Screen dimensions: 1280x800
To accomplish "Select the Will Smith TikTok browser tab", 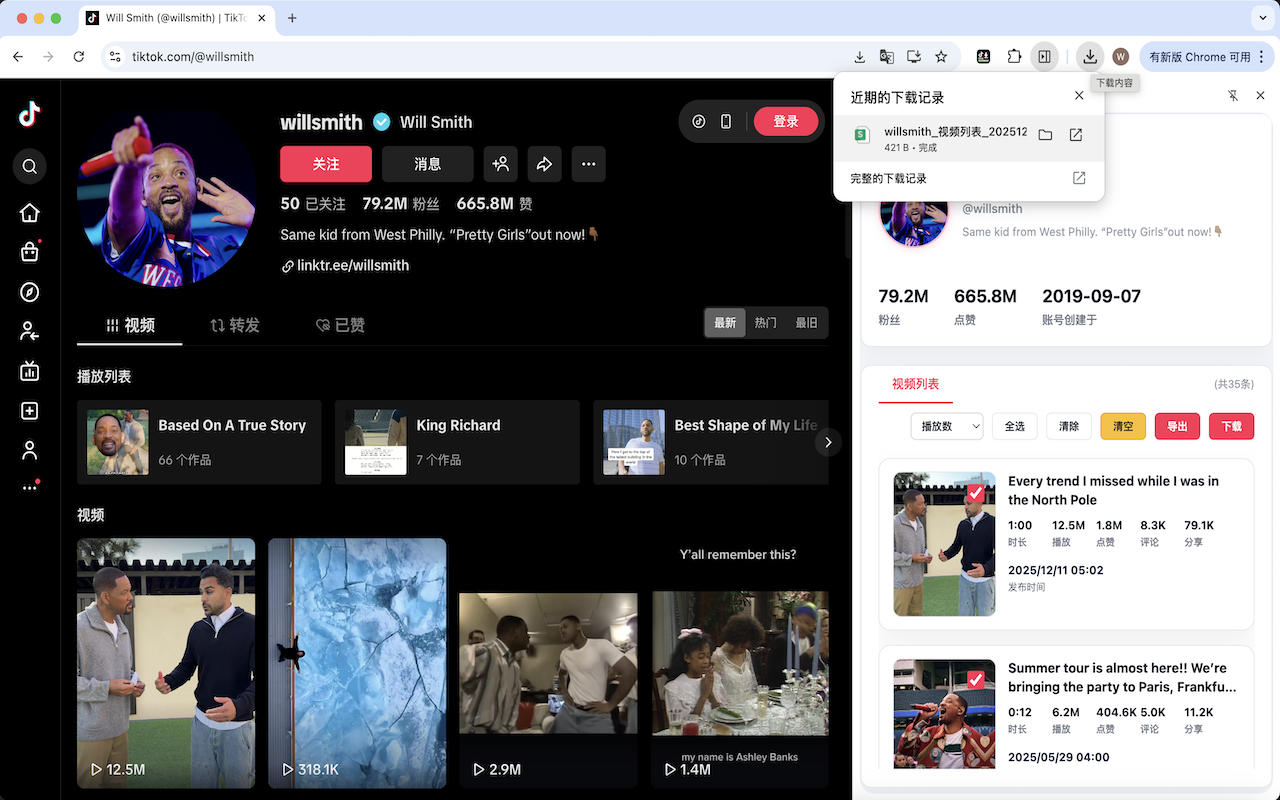I will [x=176, y=18].
